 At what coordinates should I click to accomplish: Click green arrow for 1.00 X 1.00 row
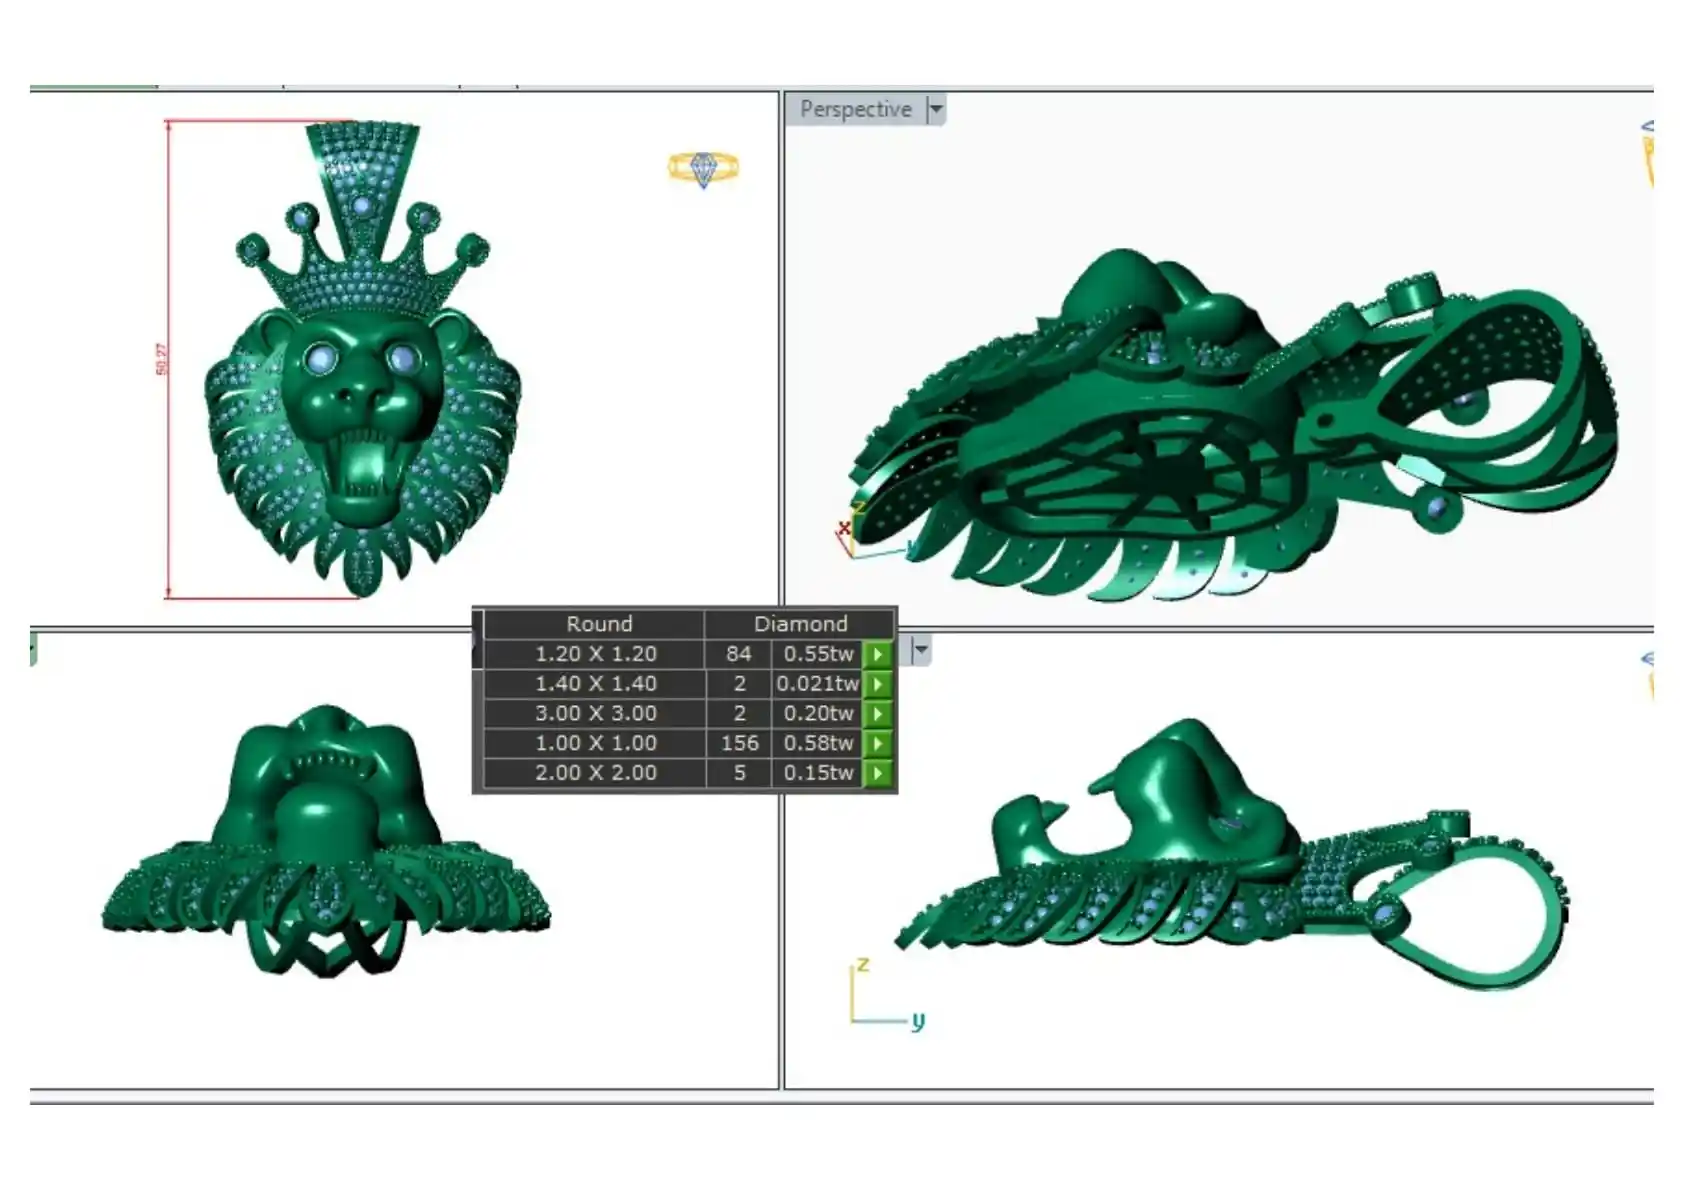coord(877,743)
